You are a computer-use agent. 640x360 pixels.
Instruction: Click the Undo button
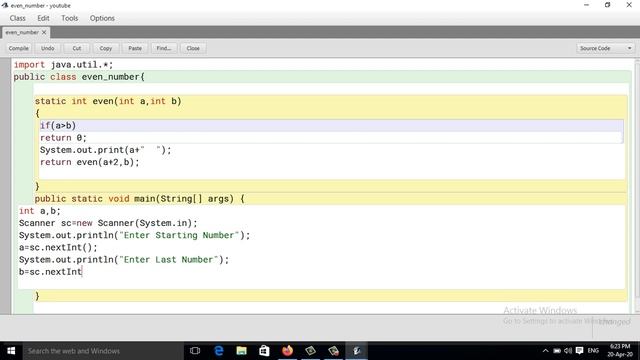(48, 48)
